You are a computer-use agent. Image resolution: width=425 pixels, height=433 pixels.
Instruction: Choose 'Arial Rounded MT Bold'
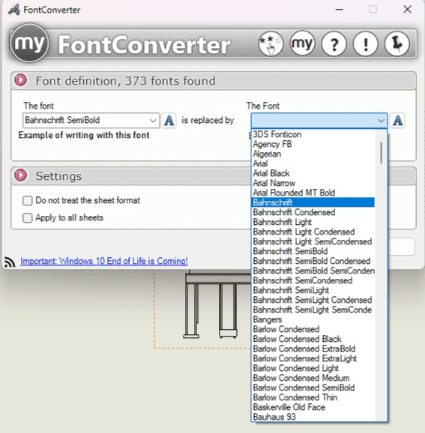313,193
